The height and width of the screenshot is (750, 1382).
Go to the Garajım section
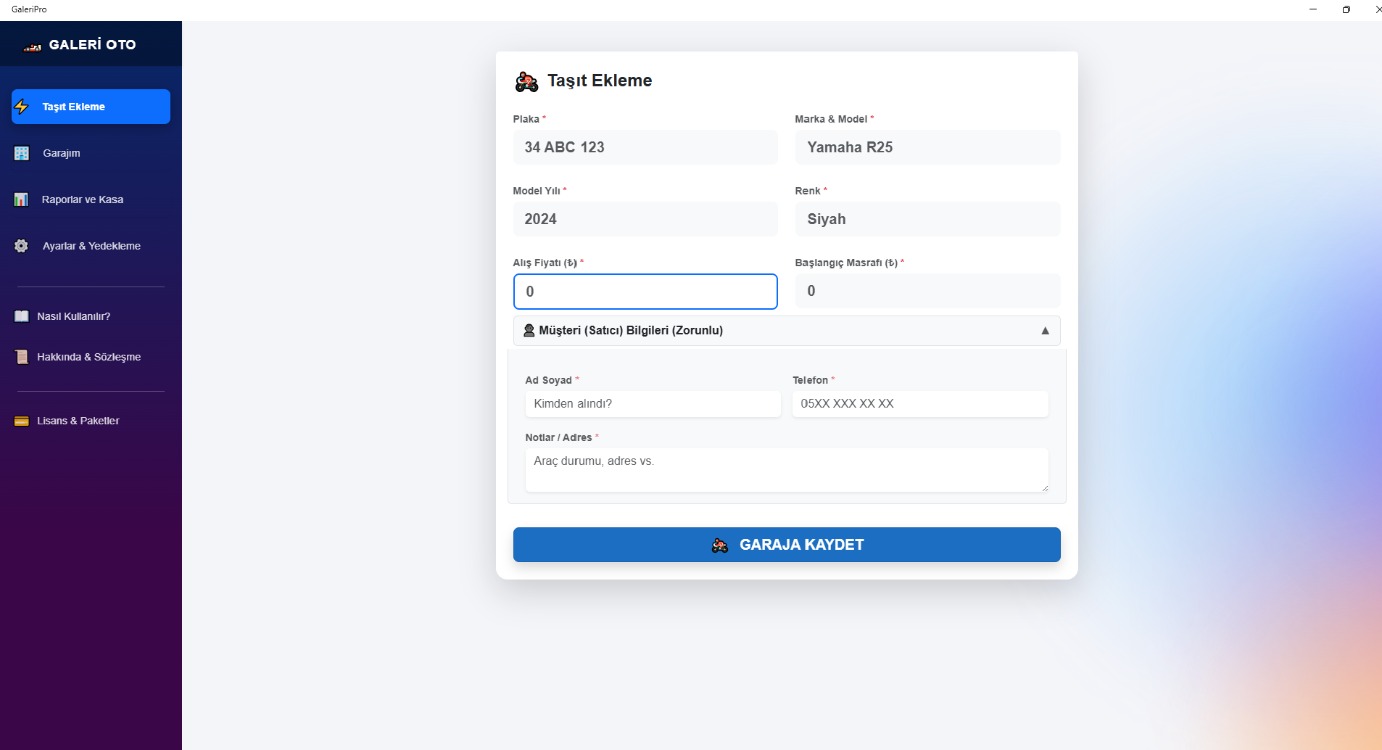pyautogui.click(x=91, y=153)
